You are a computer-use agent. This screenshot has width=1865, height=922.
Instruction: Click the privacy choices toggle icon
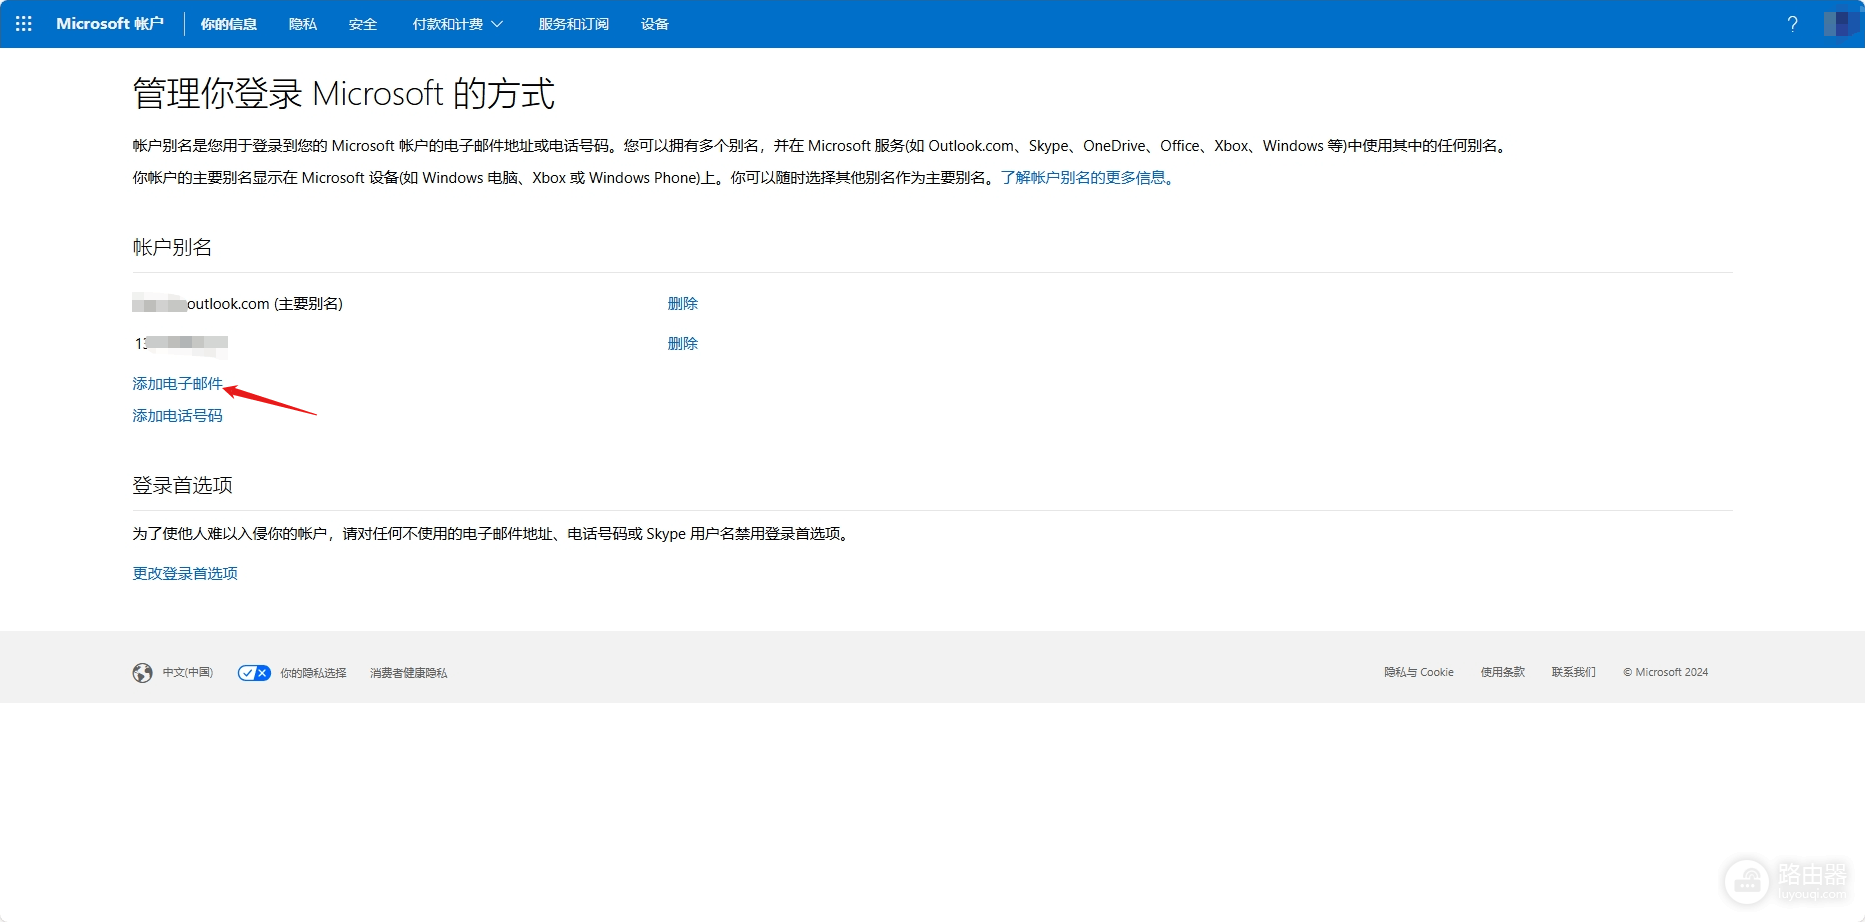(254, 673)
